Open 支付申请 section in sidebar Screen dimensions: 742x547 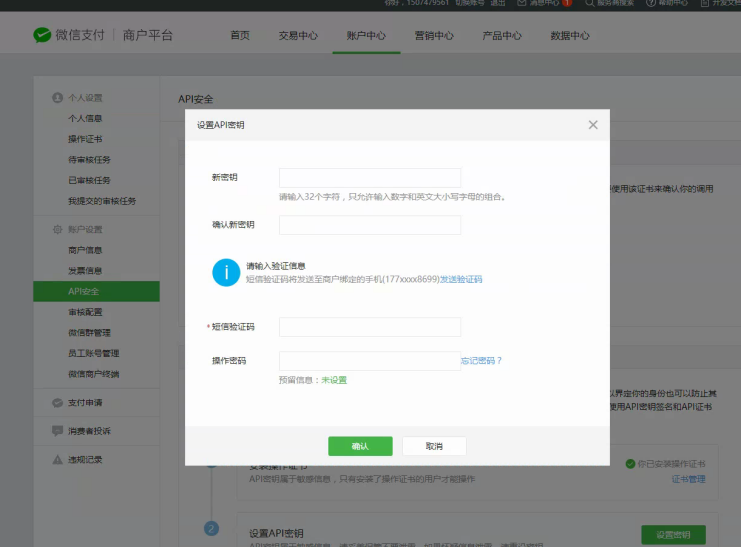click(x=85, y=403)
